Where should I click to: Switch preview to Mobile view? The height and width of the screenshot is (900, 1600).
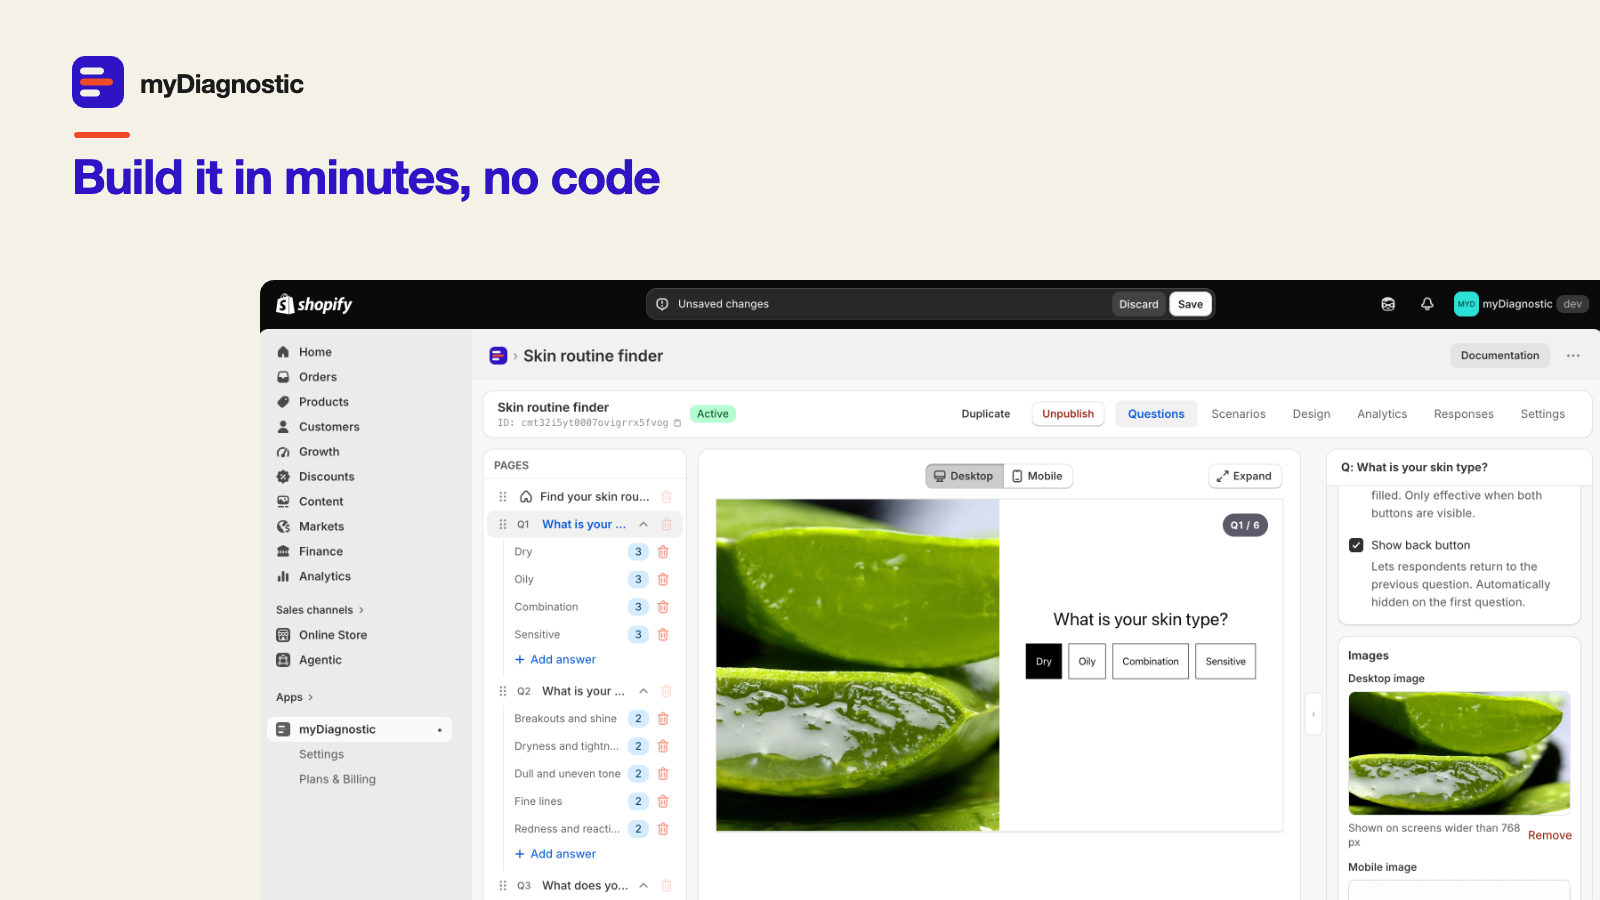pyautogui.click(x=1037, y=476)
